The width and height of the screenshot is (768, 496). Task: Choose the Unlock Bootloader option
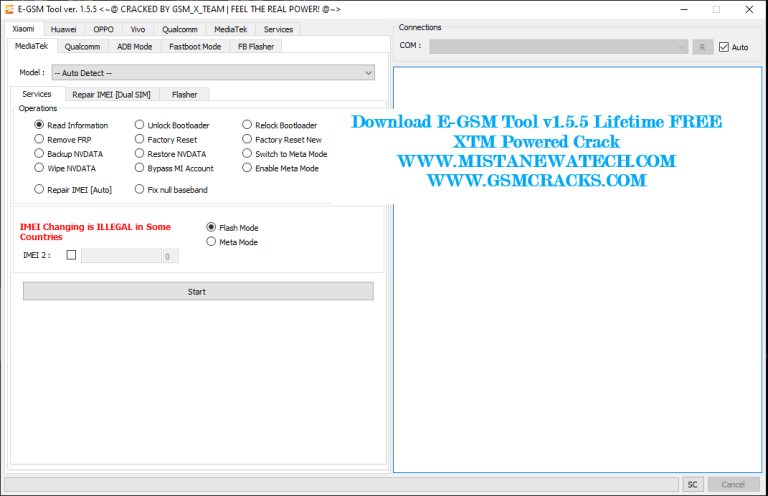click(x=140, y=125)
